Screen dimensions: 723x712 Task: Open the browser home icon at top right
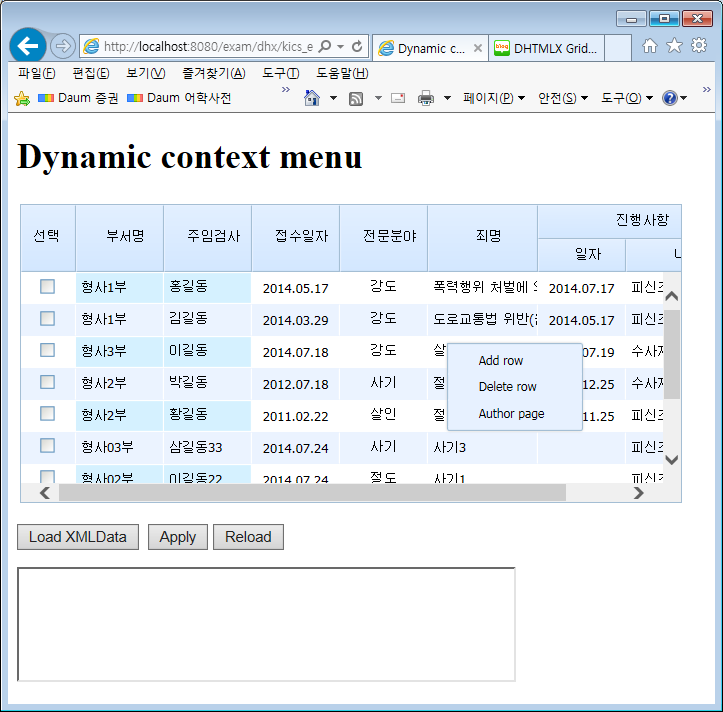[x=650, y=46]
